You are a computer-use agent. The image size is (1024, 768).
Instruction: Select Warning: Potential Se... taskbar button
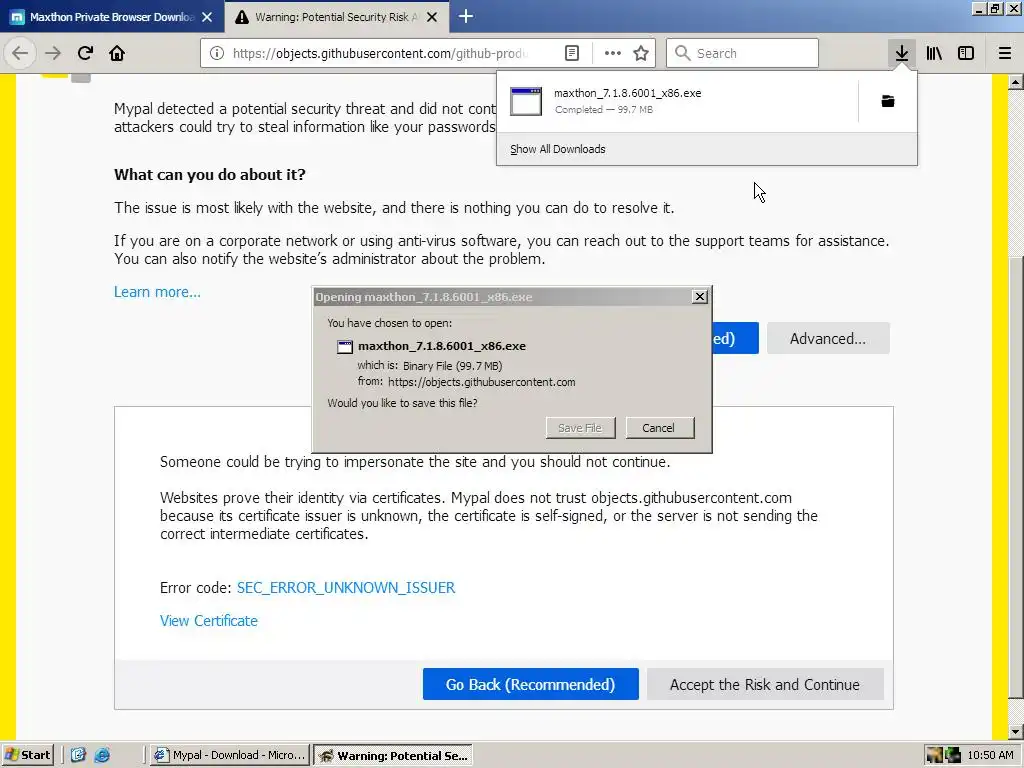393,755
